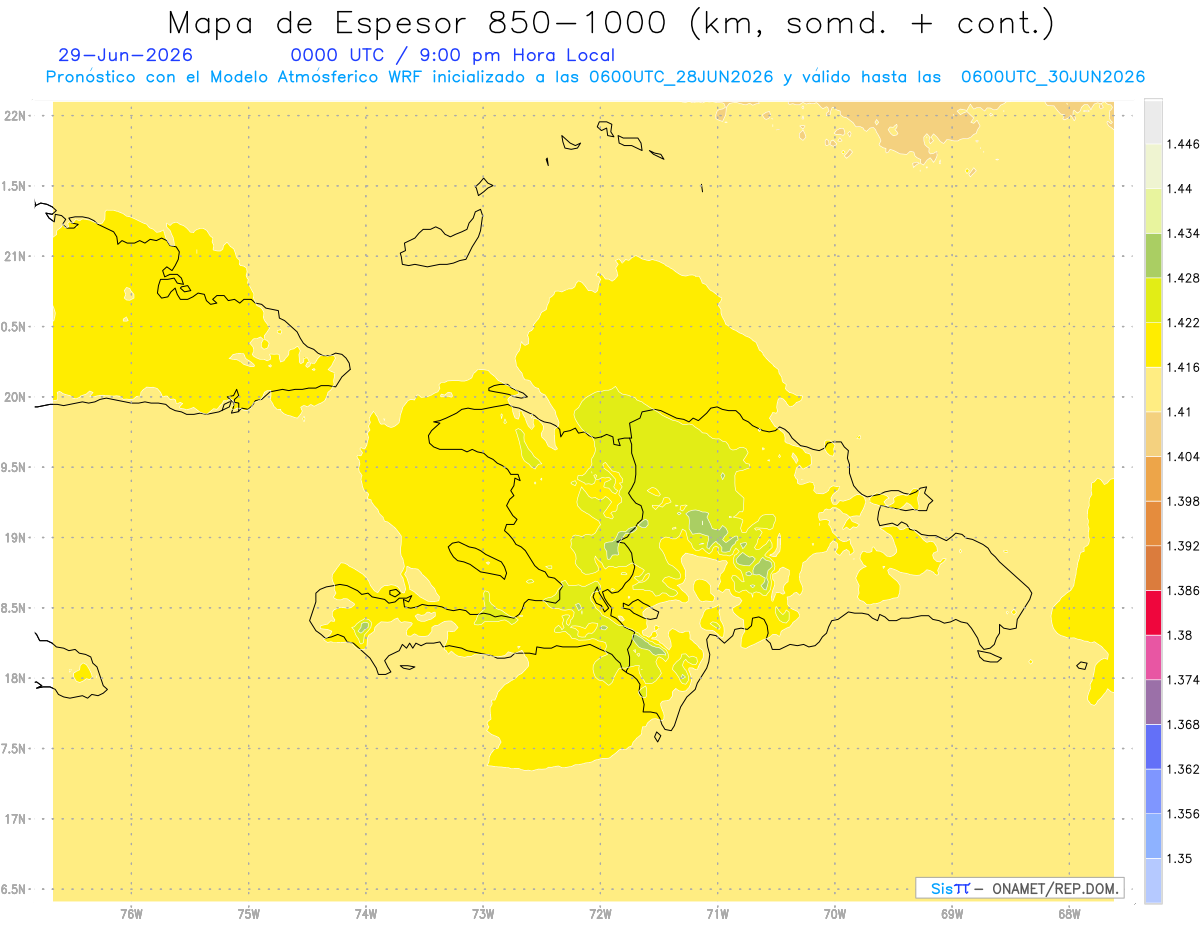Click the 71W longitude axis label

coord(717,914)
